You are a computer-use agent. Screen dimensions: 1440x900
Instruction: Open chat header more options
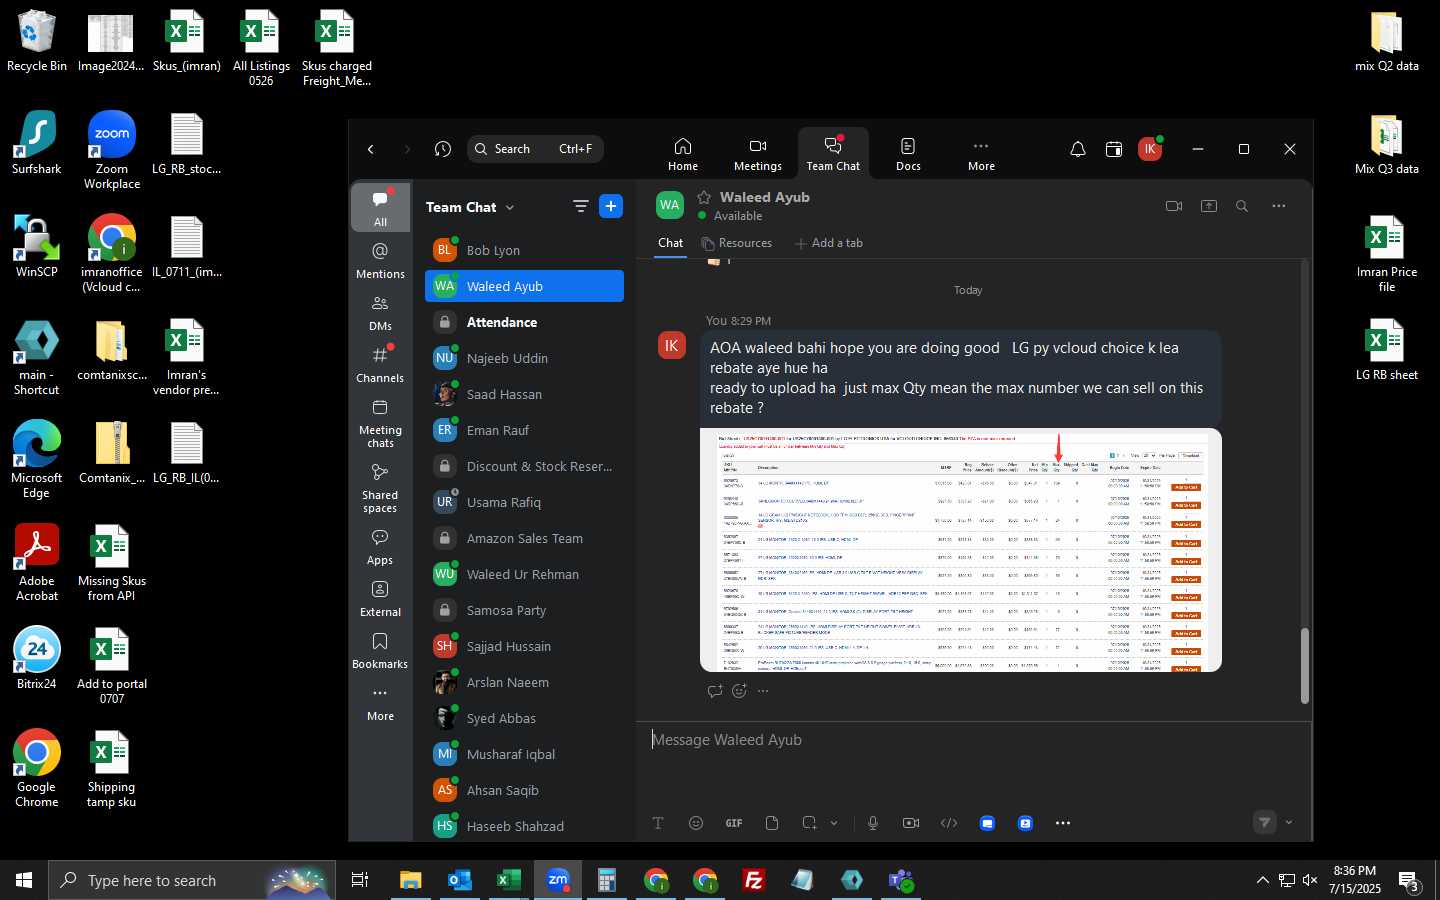click(1279, 206)
